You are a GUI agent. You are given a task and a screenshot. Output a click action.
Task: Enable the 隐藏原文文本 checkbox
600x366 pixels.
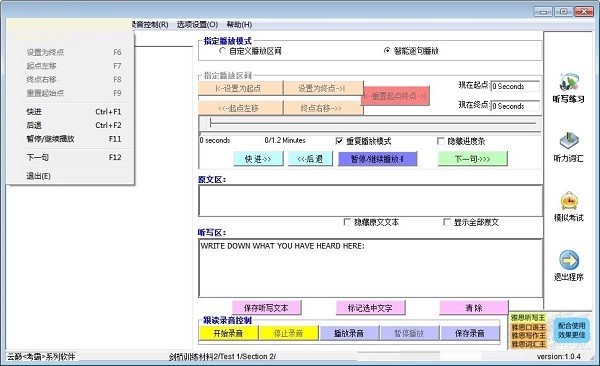[347, 222]
